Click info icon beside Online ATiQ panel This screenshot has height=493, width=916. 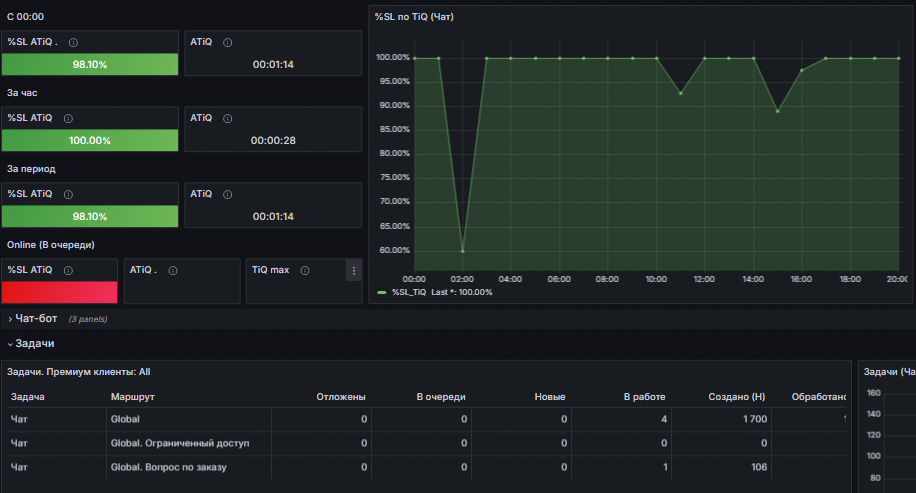[173, 270]
